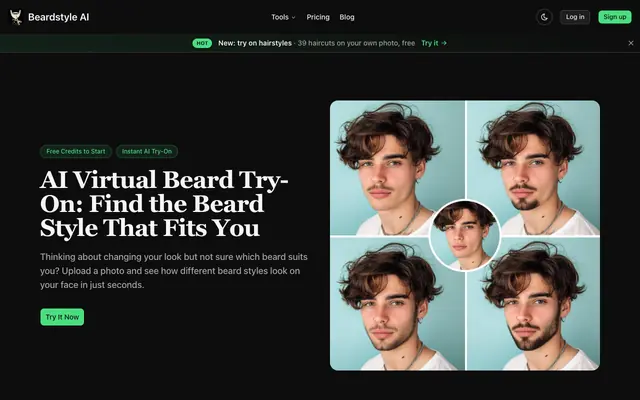Screen dimensions: 640x400
Task: Click the Instant AI Try-On tag
Action: [147, 151]
